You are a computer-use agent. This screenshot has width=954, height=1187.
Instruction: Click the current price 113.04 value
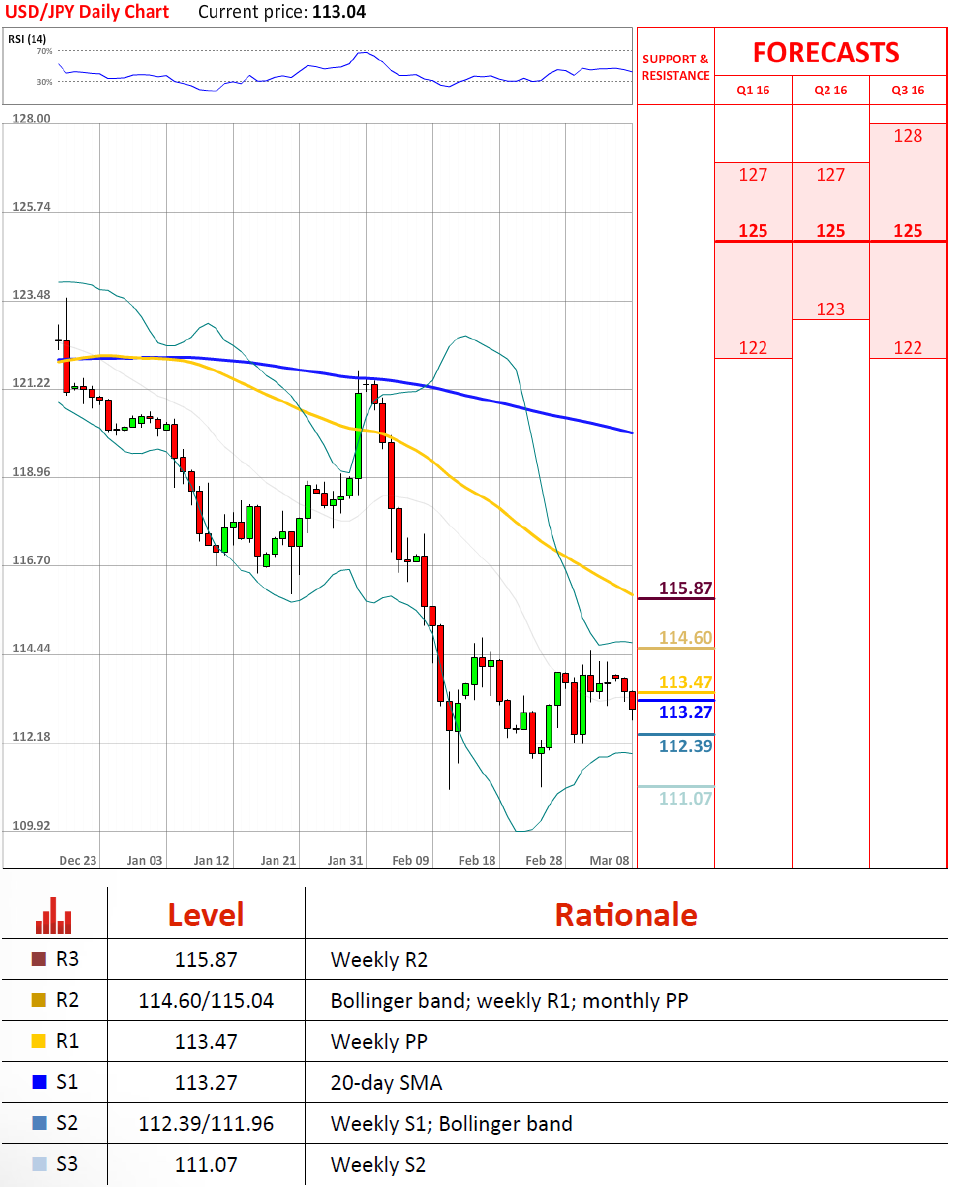click(339, 12)
